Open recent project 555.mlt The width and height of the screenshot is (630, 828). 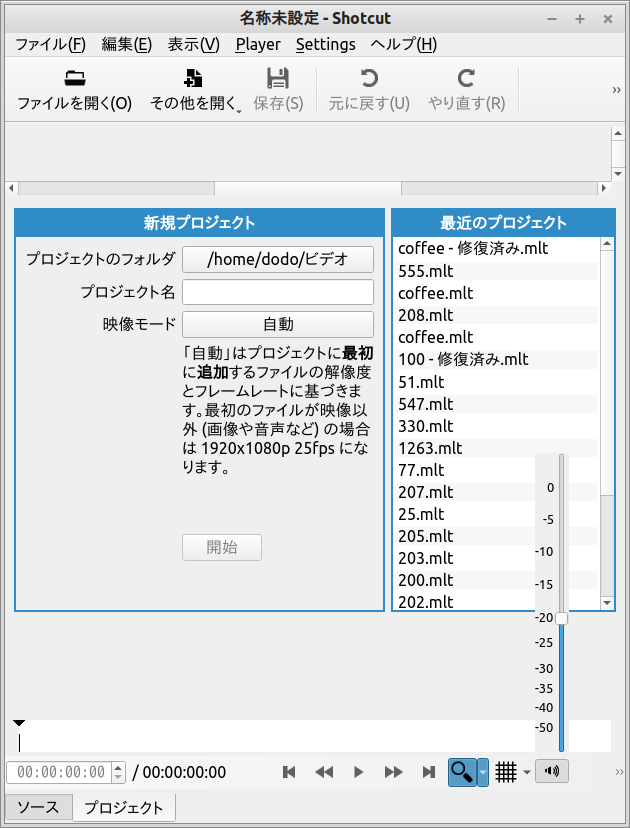click(425, 271)
